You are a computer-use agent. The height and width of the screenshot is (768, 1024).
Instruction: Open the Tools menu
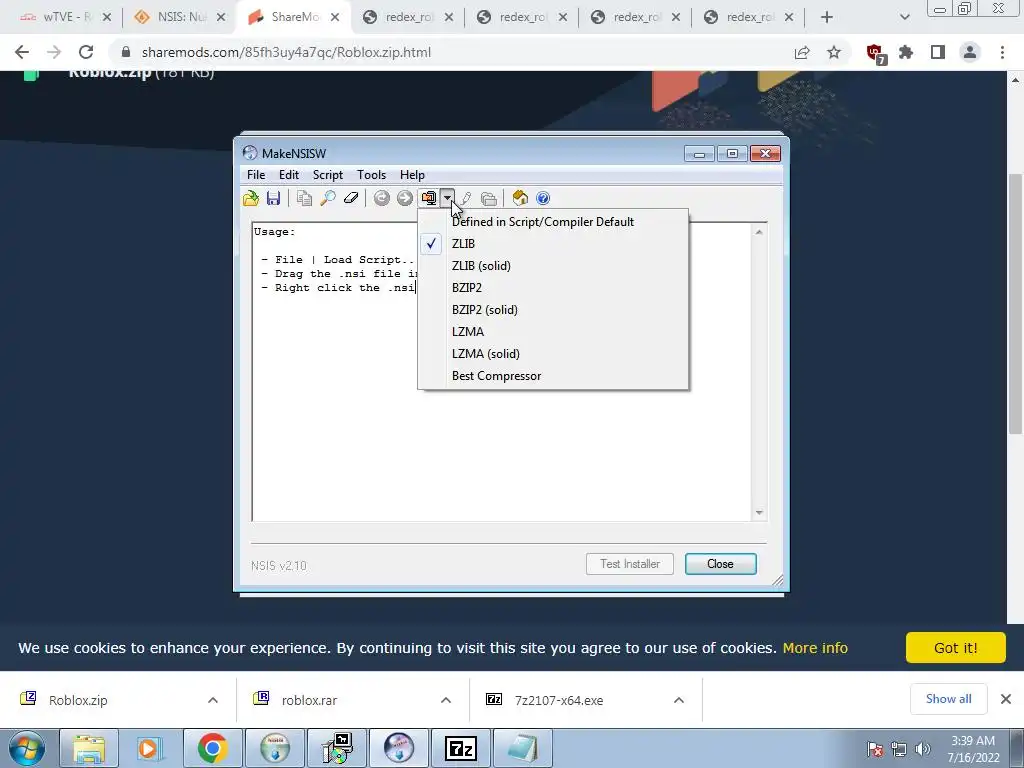point(372,175)
